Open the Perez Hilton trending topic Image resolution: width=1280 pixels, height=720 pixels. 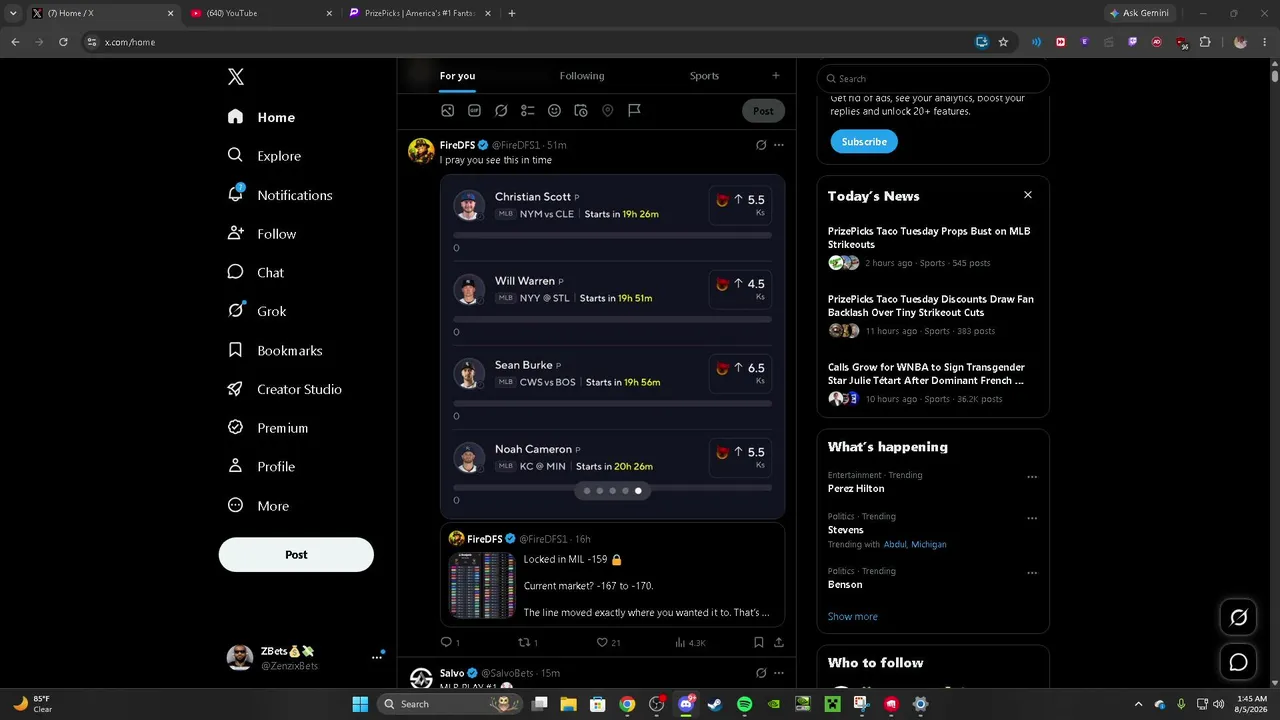pyautogui.click(x=856, y=489)
